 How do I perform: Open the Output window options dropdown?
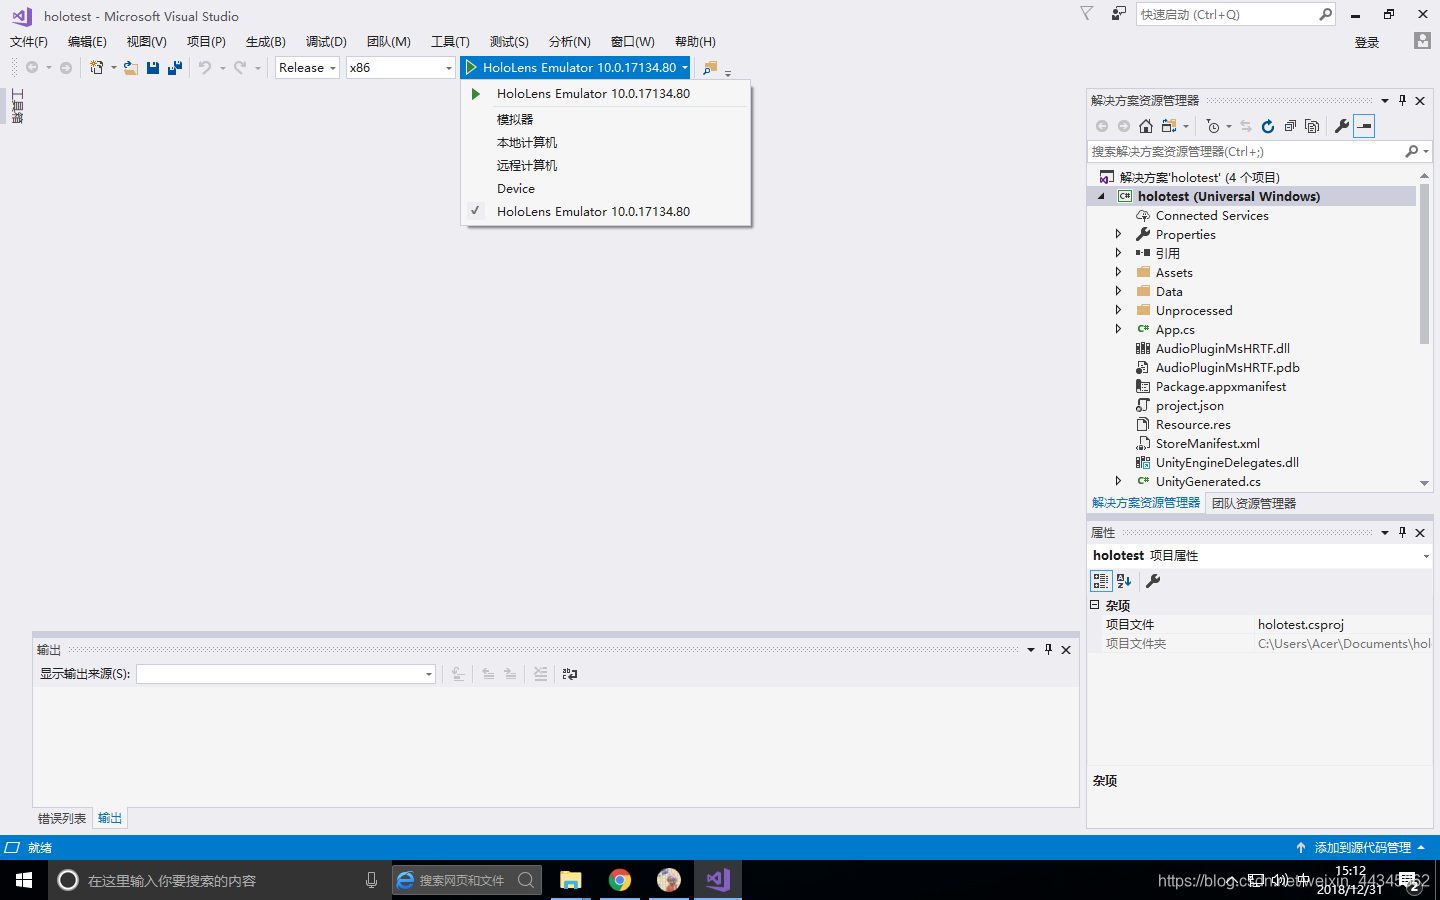tap(1030, 649)
